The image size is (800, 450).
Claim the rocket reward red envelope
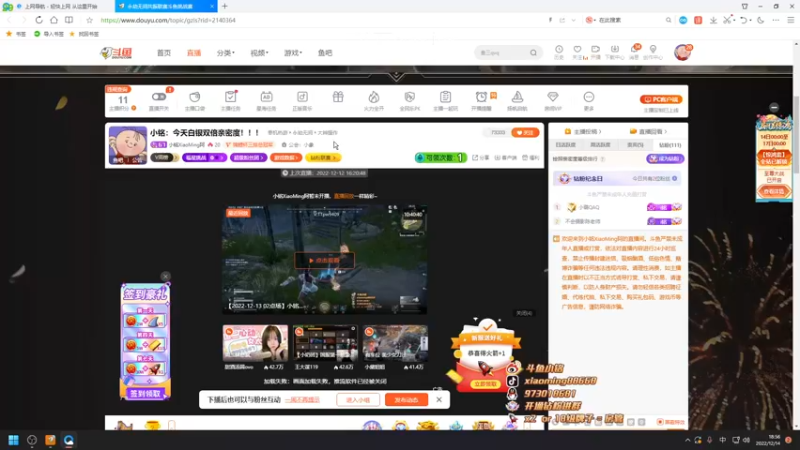485,384
